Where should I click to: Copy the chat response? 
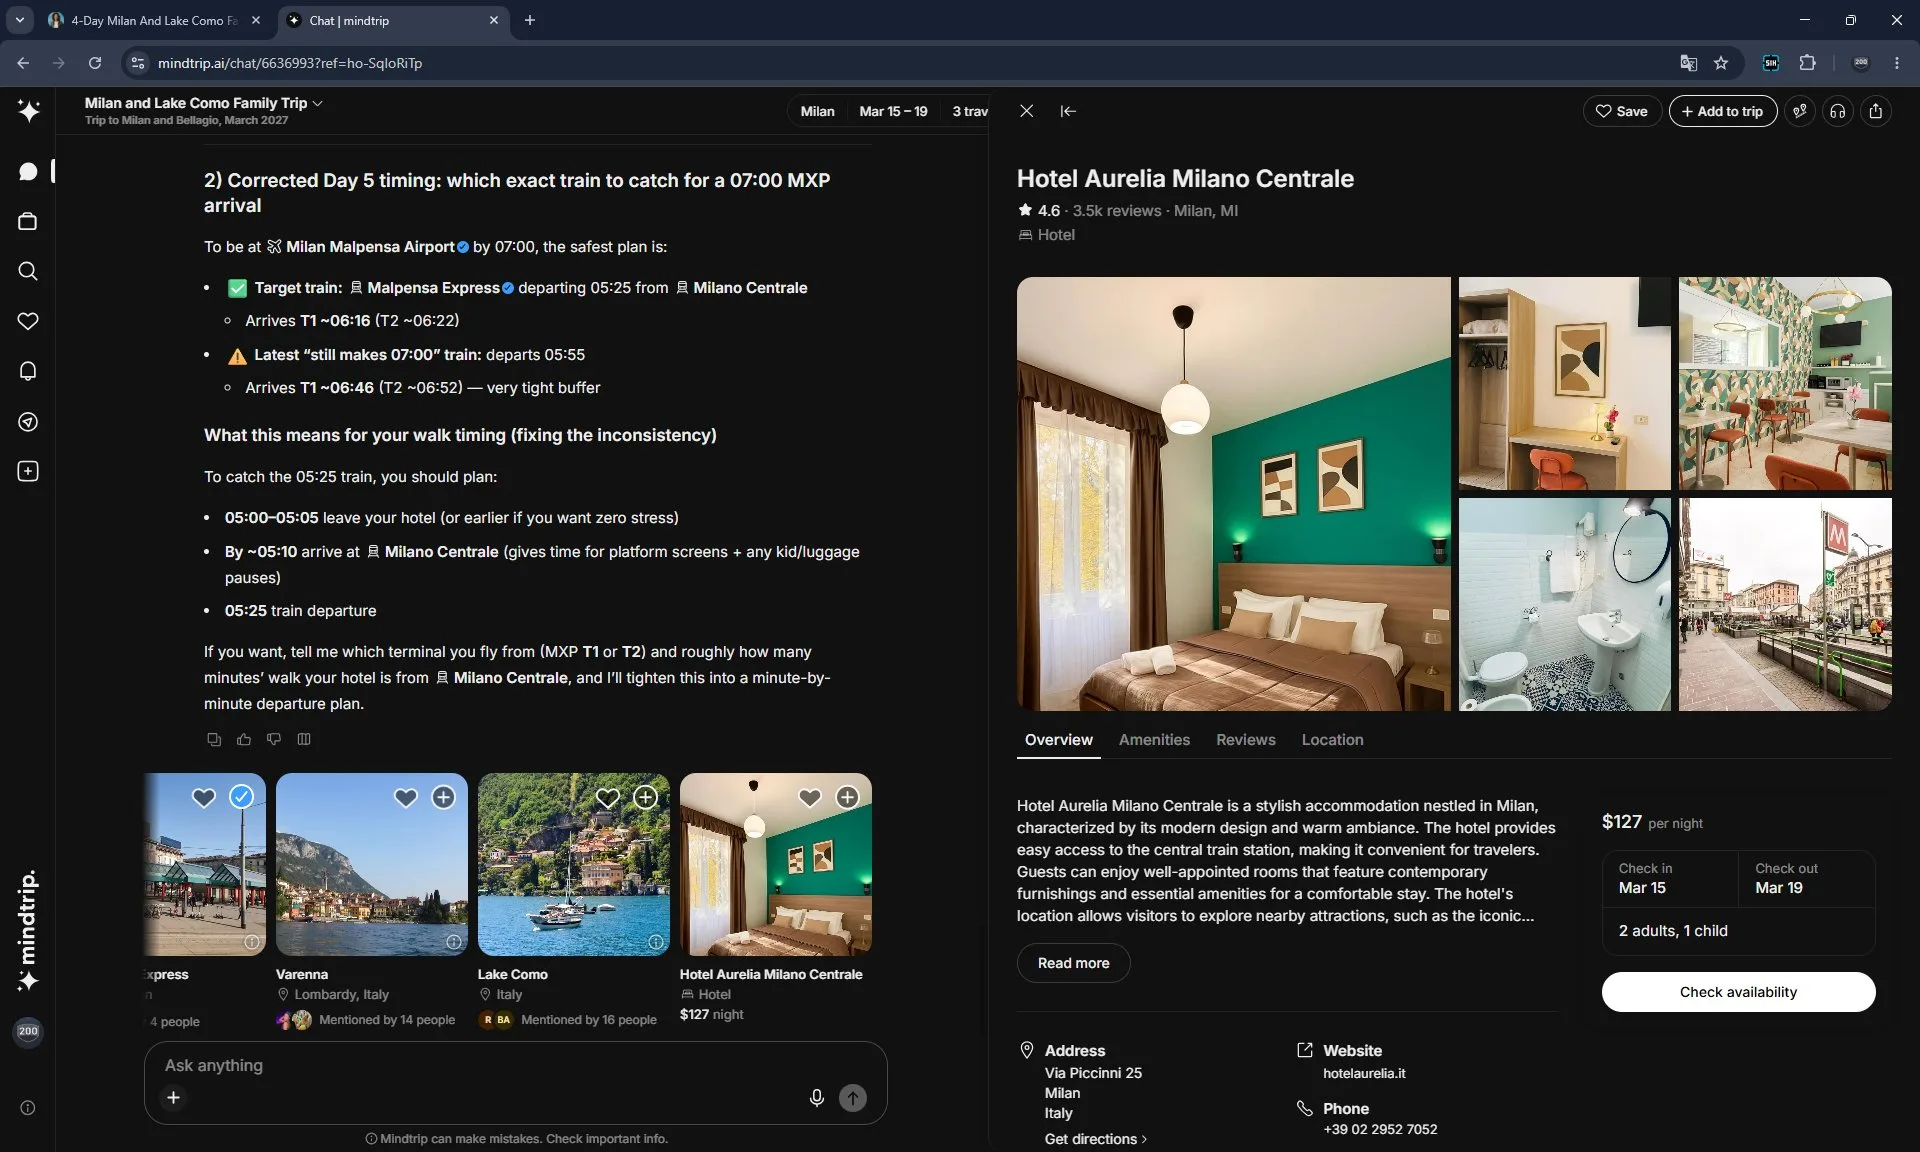214,739
